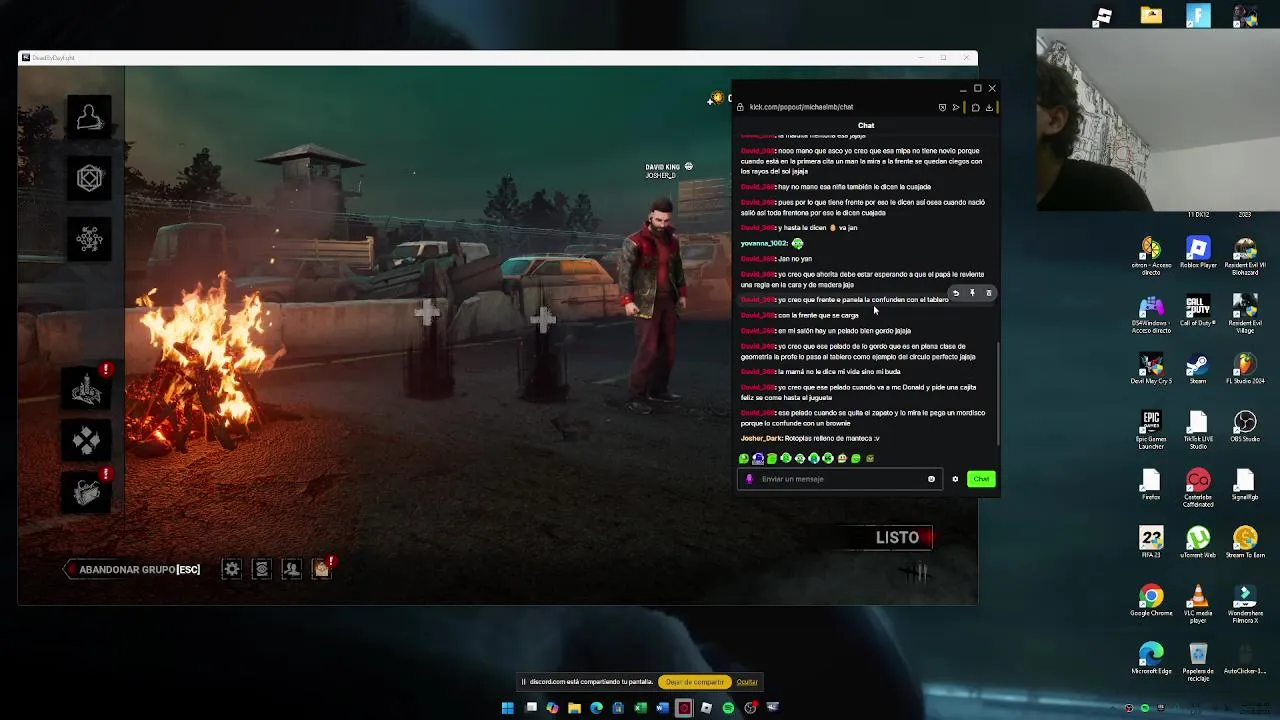Open the four-diamond icon in game sidebar

coord(87,440)
